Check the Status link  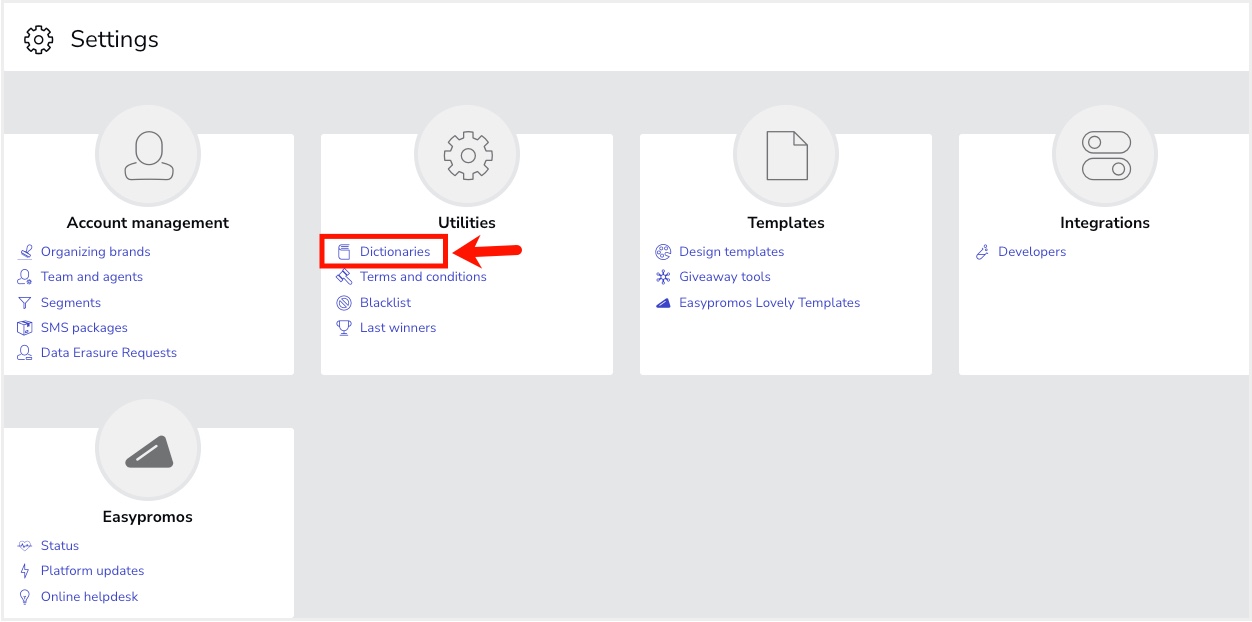point(60,546)
